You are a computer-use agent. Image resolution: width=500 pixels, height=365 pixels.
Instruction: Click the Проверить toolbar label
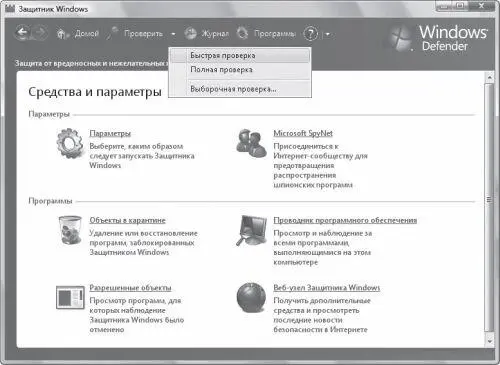144,34
